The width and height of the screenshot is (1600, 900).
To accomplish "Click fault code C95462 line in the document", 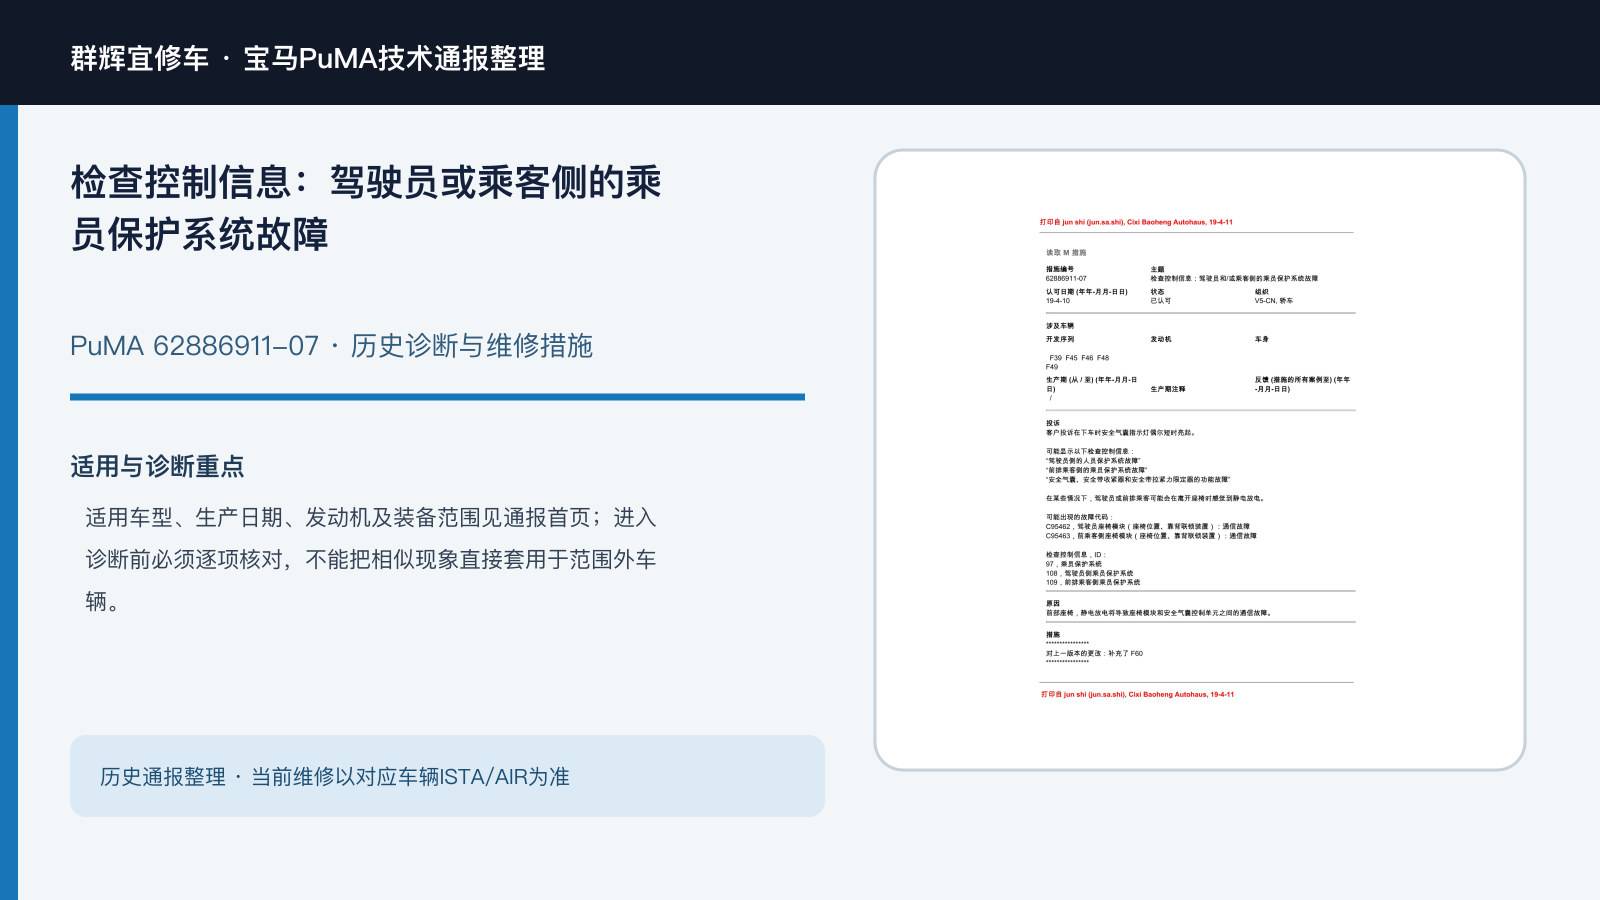I will (1147, 527).
